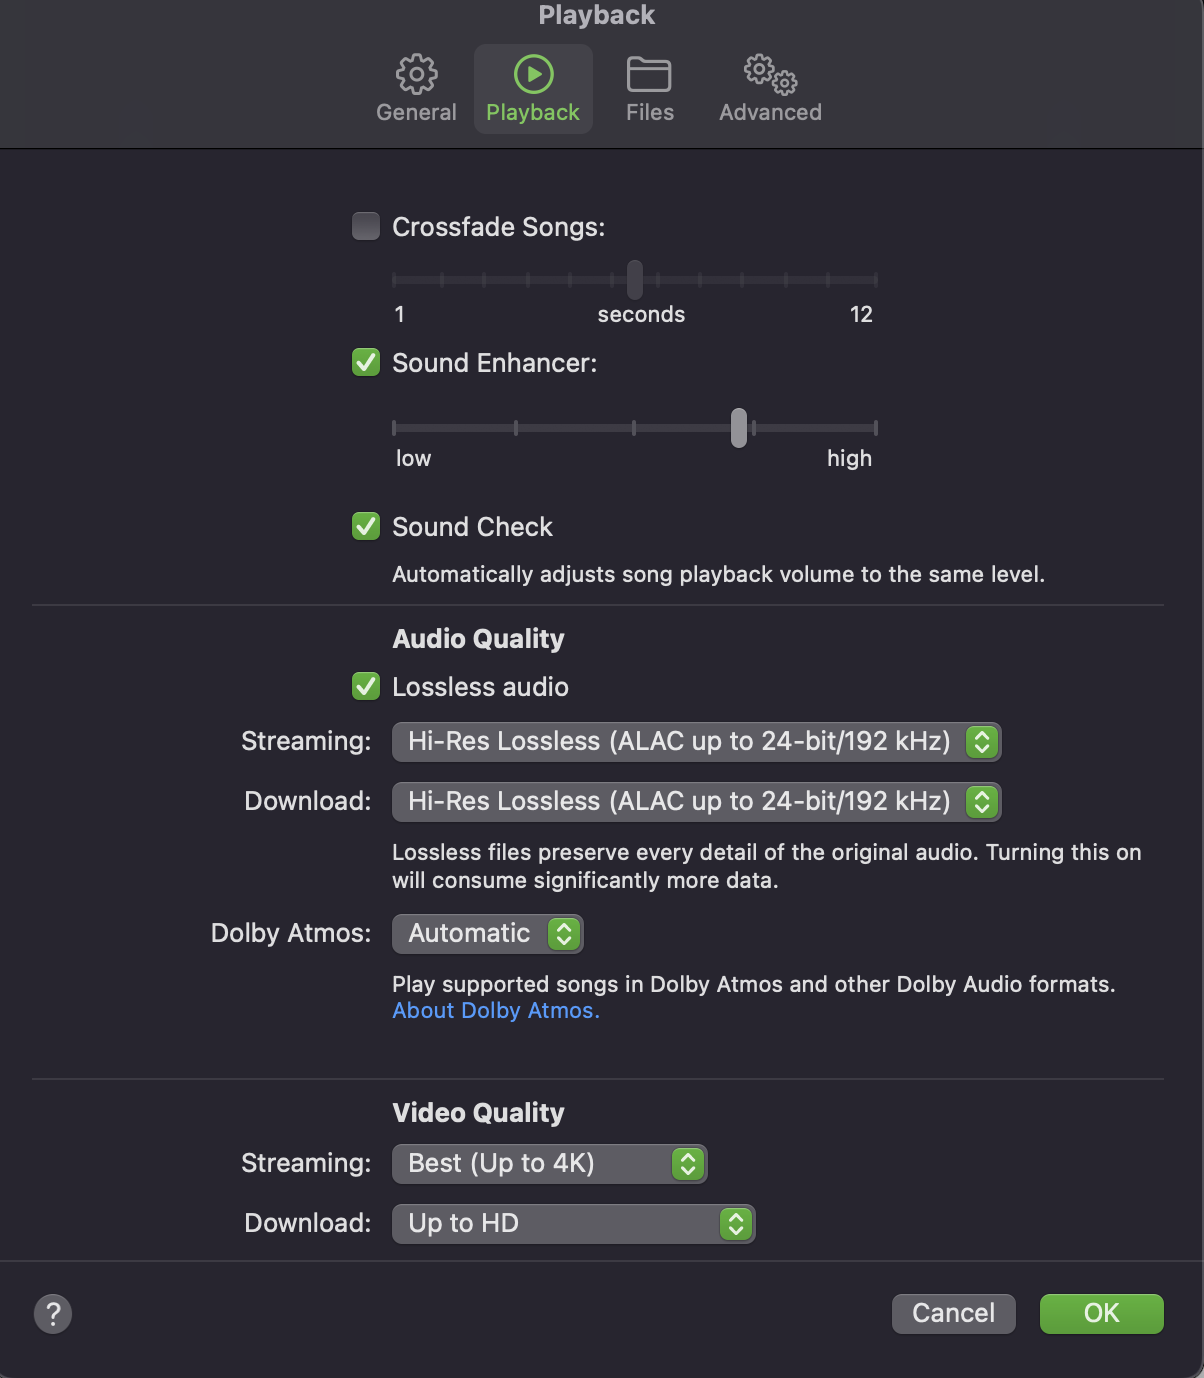This screenshot has height=1378, width=1204.
Task: Turn off the Lossless audio checkbox
Action: pos(366,686)
